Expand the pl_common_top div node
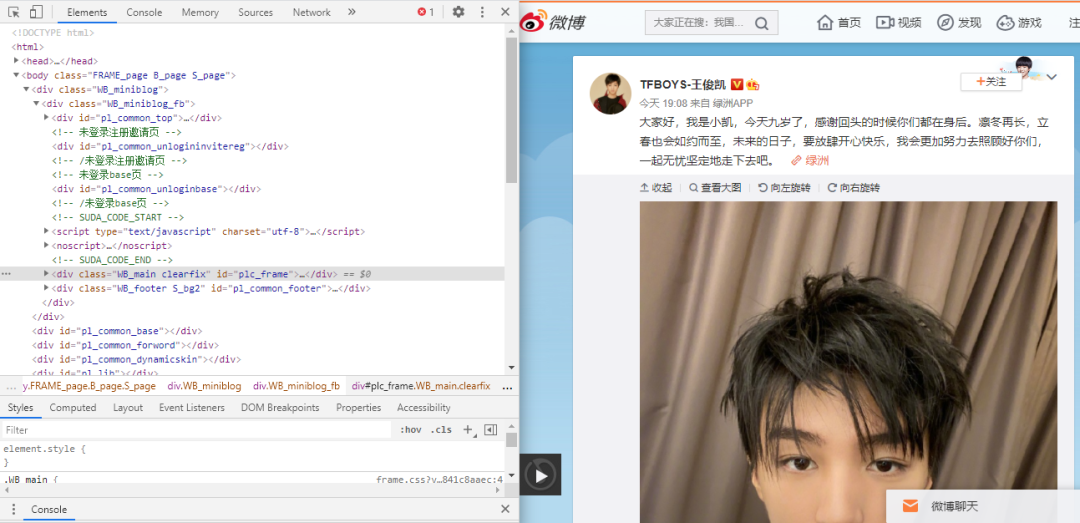 coord(46,118)
